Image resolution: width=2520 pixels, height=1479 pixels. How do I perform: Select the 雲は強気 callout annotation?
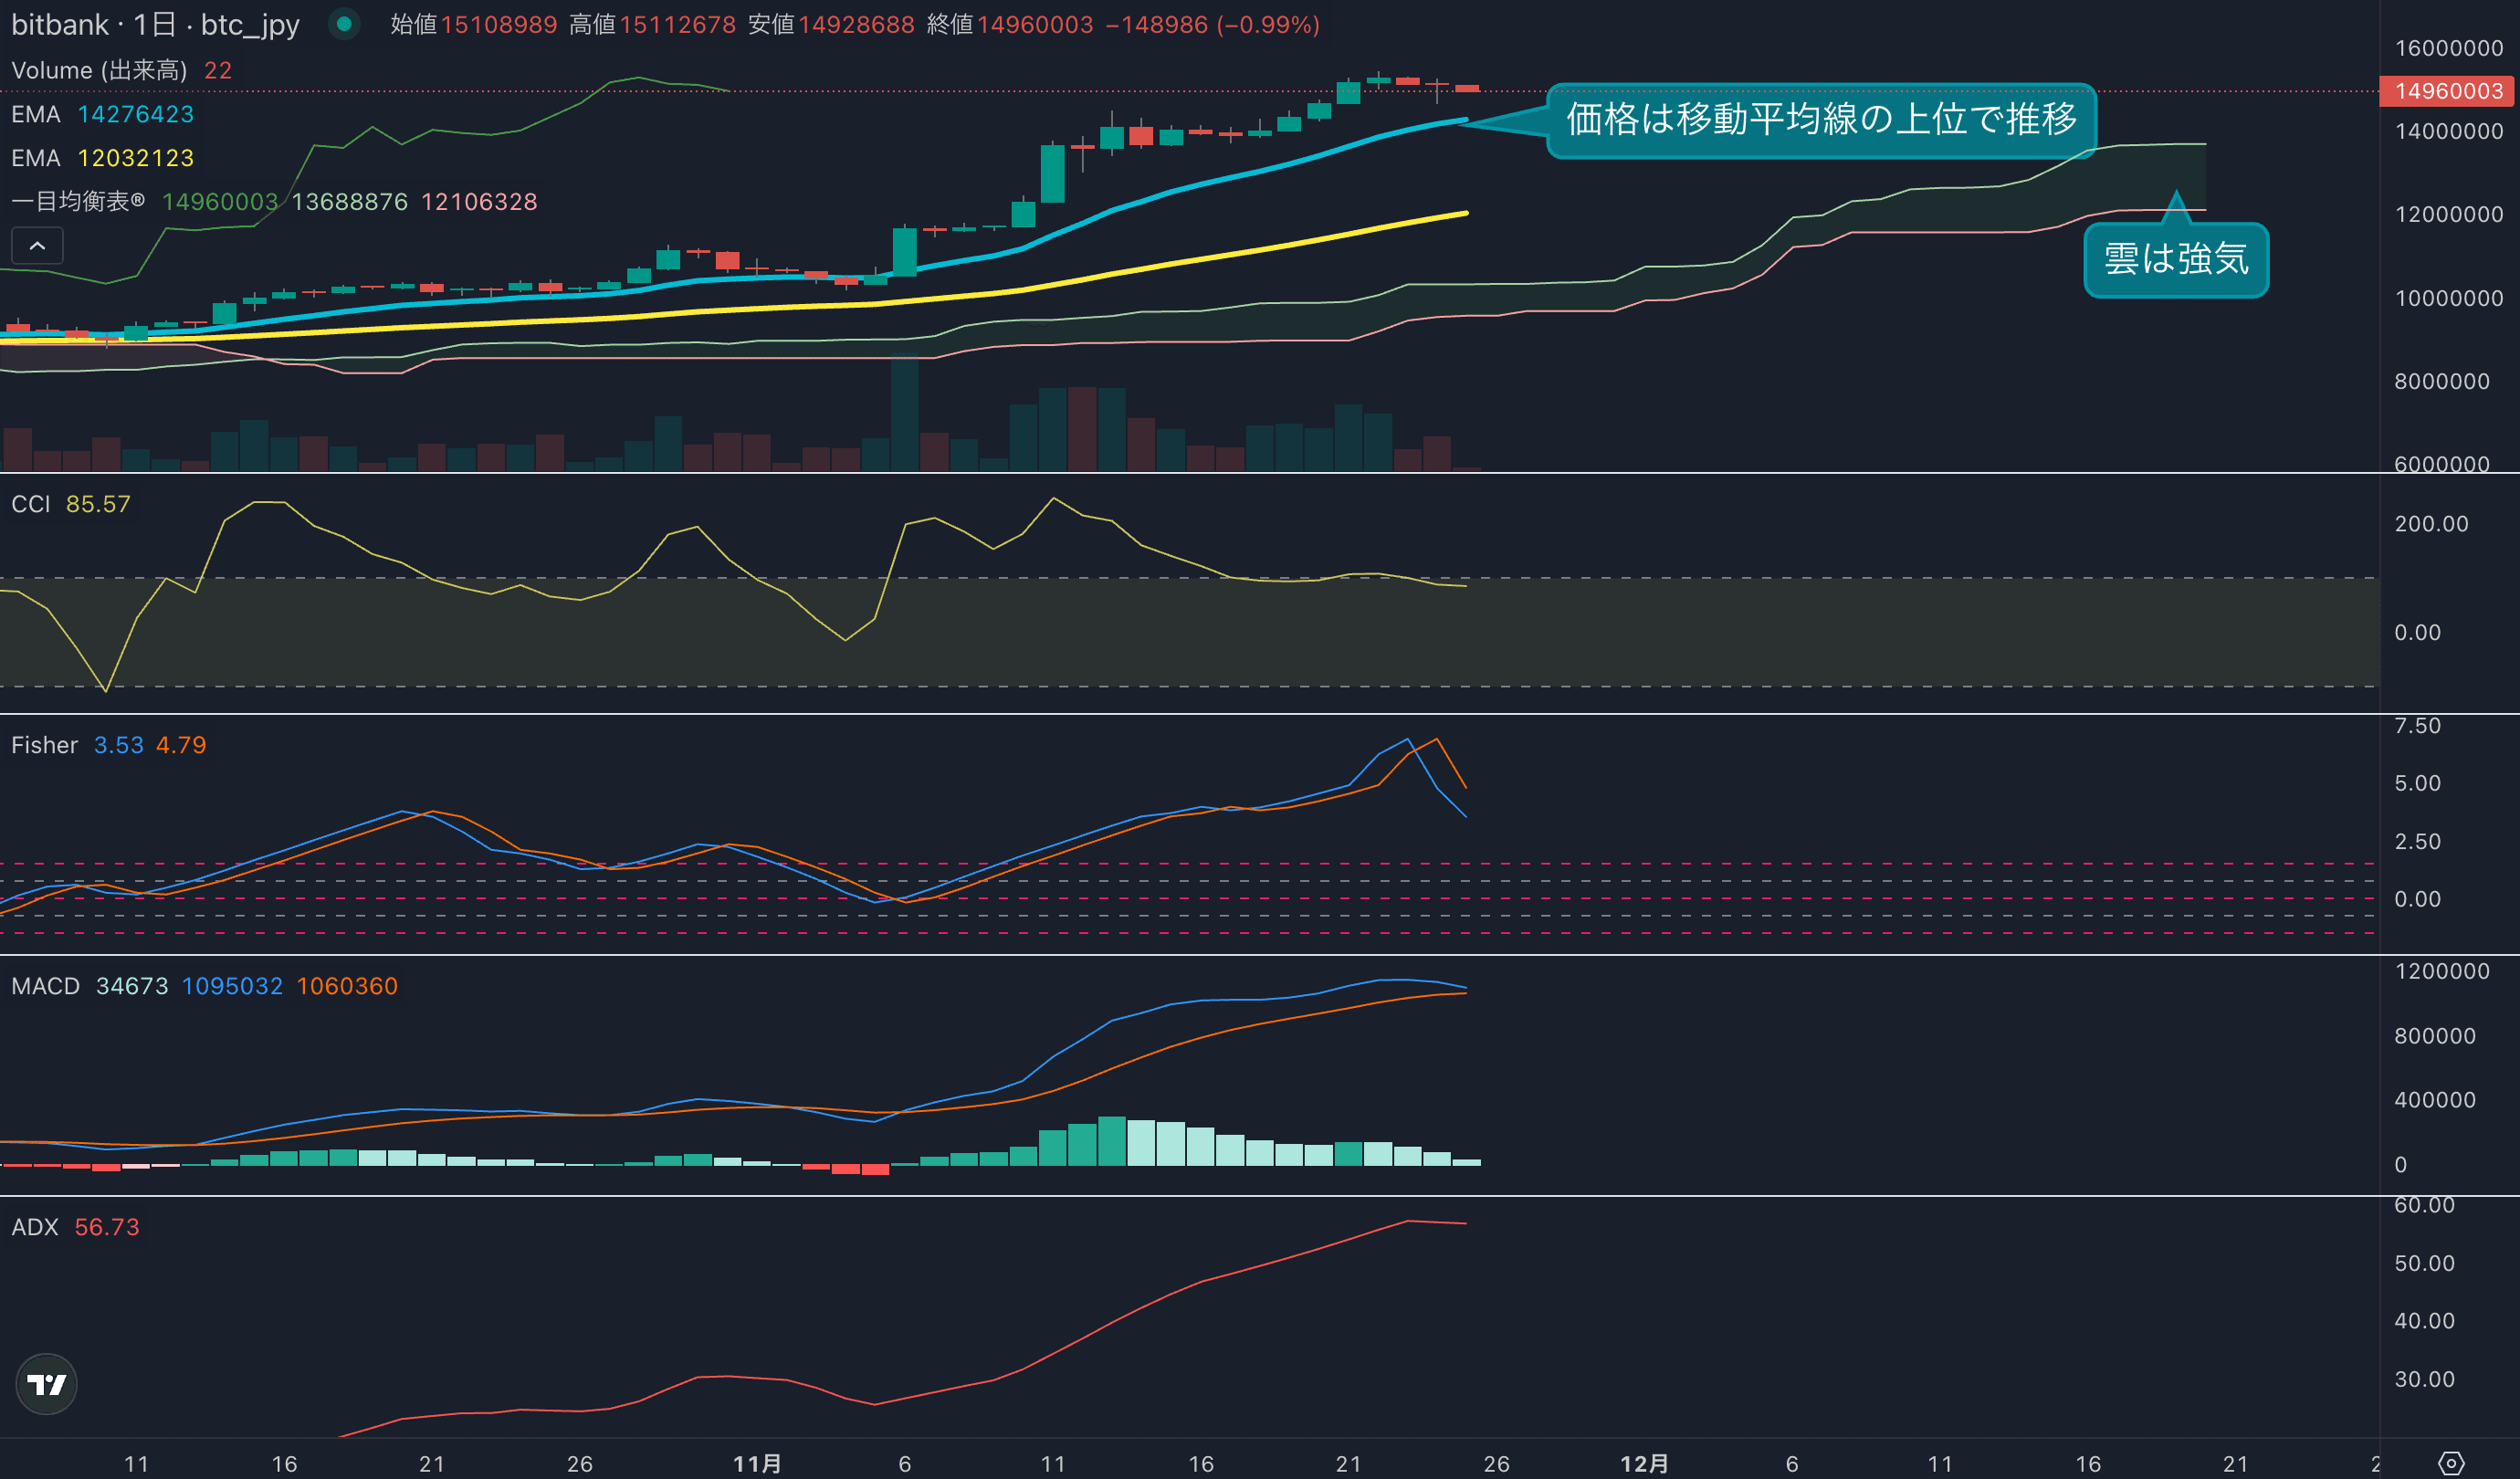[2175, 260]
